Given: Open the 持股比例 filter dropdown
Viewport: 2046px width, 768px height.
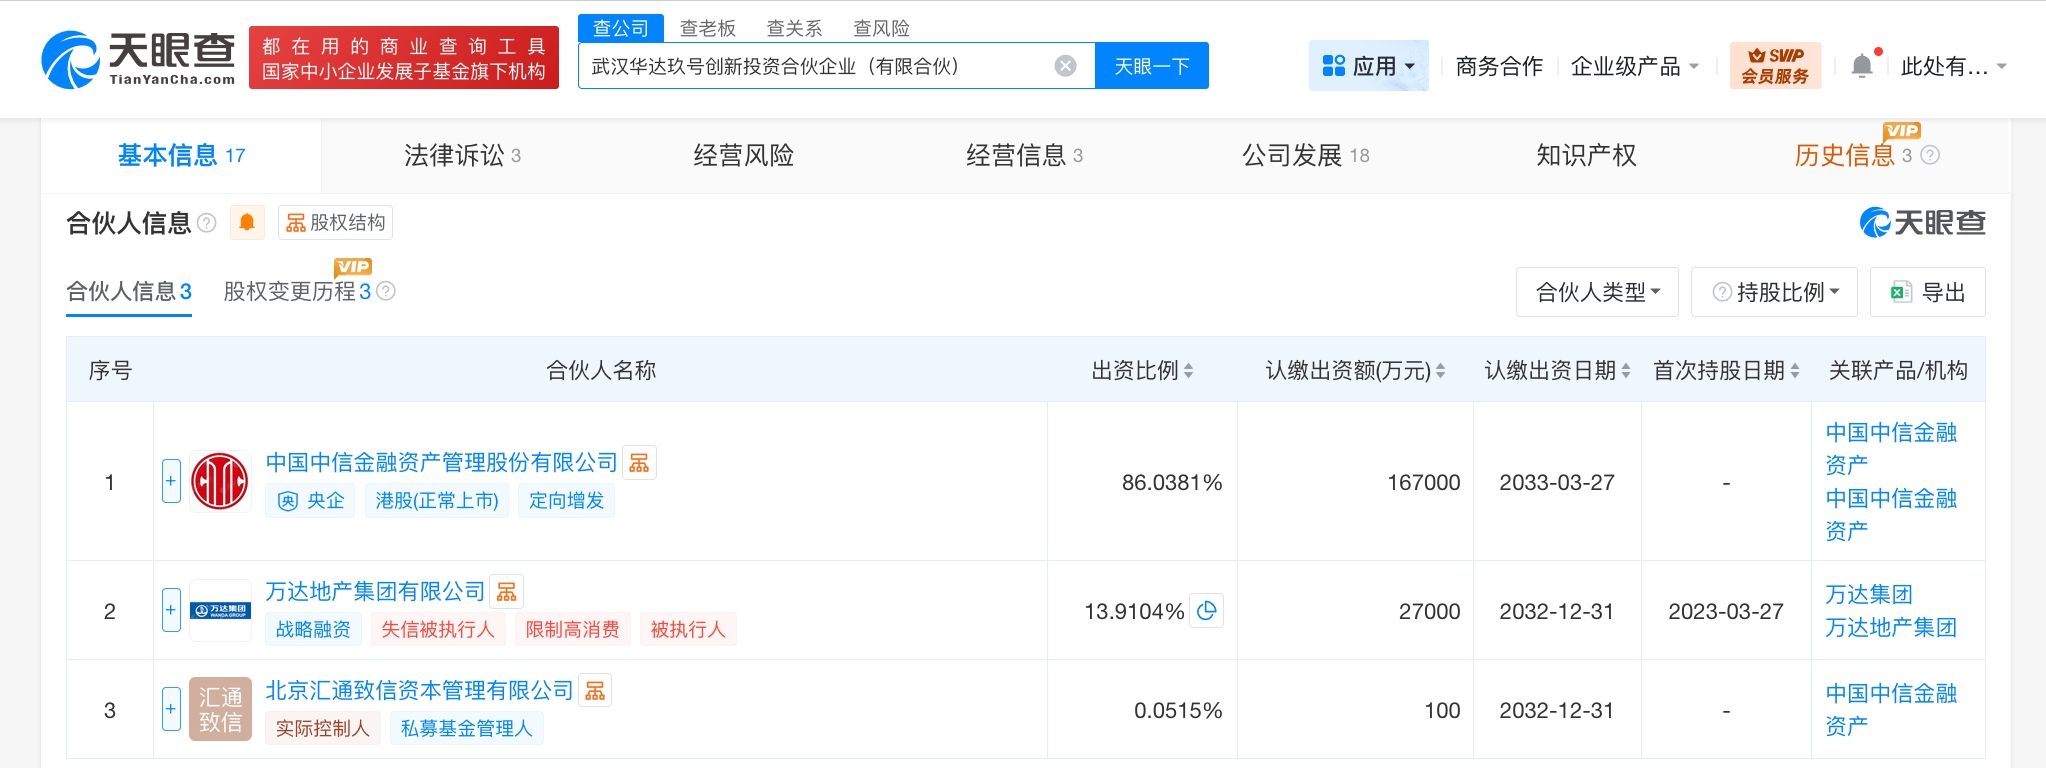Looking at the screenshot, I should [x=1774, y=292].
